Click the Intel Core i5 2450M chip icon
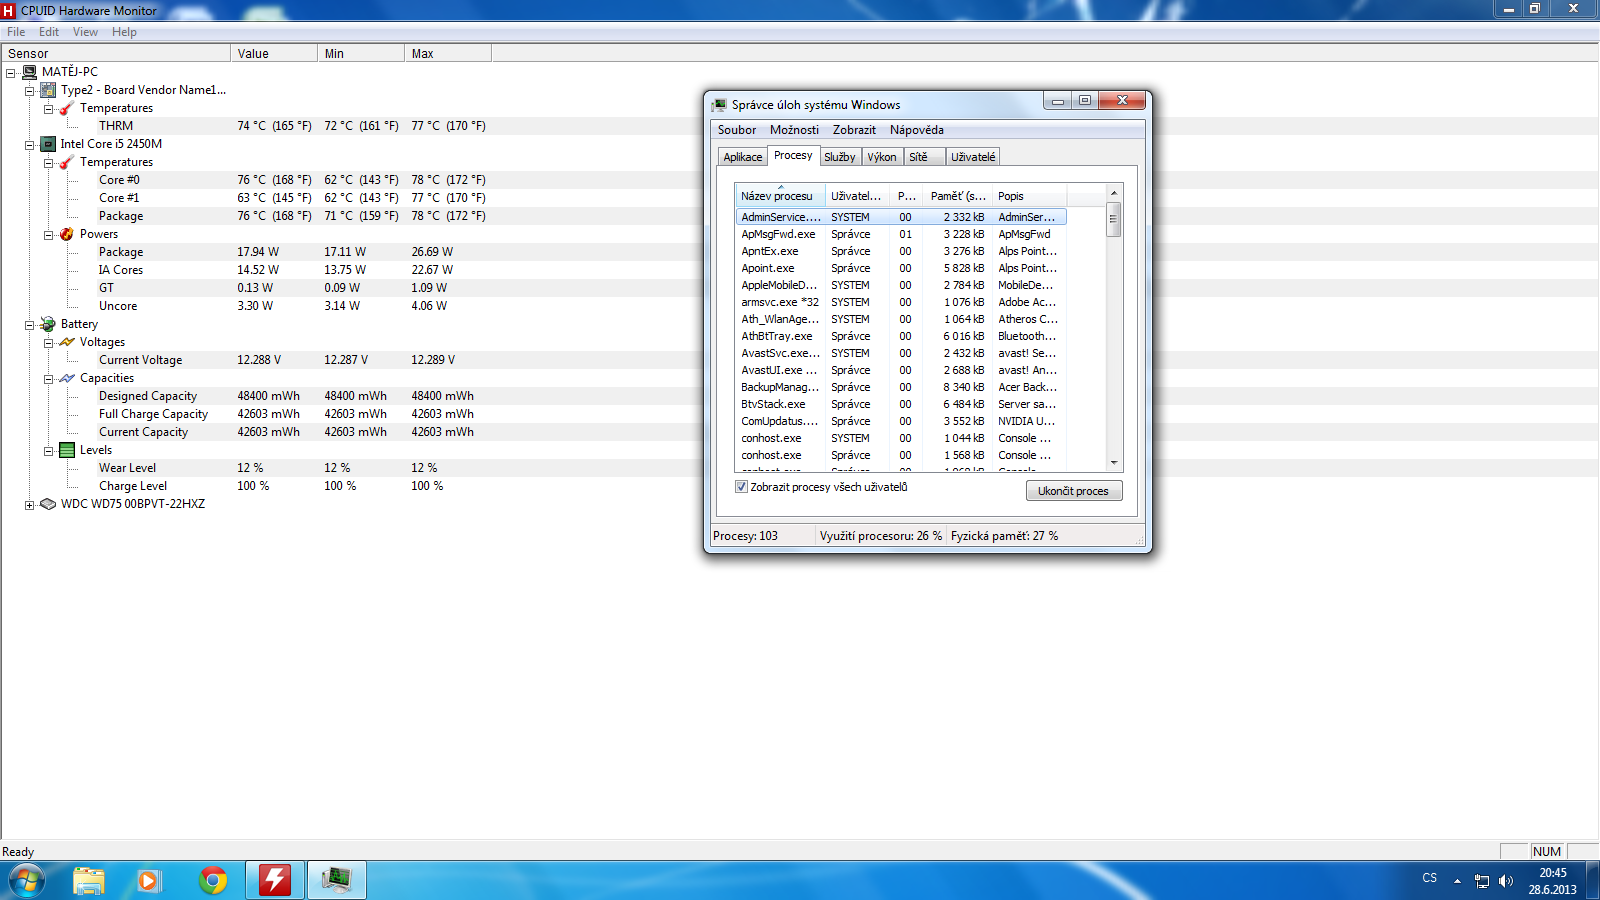Image resolution: width=1600 pixels, height=900 pixels. tap(48, 144)
